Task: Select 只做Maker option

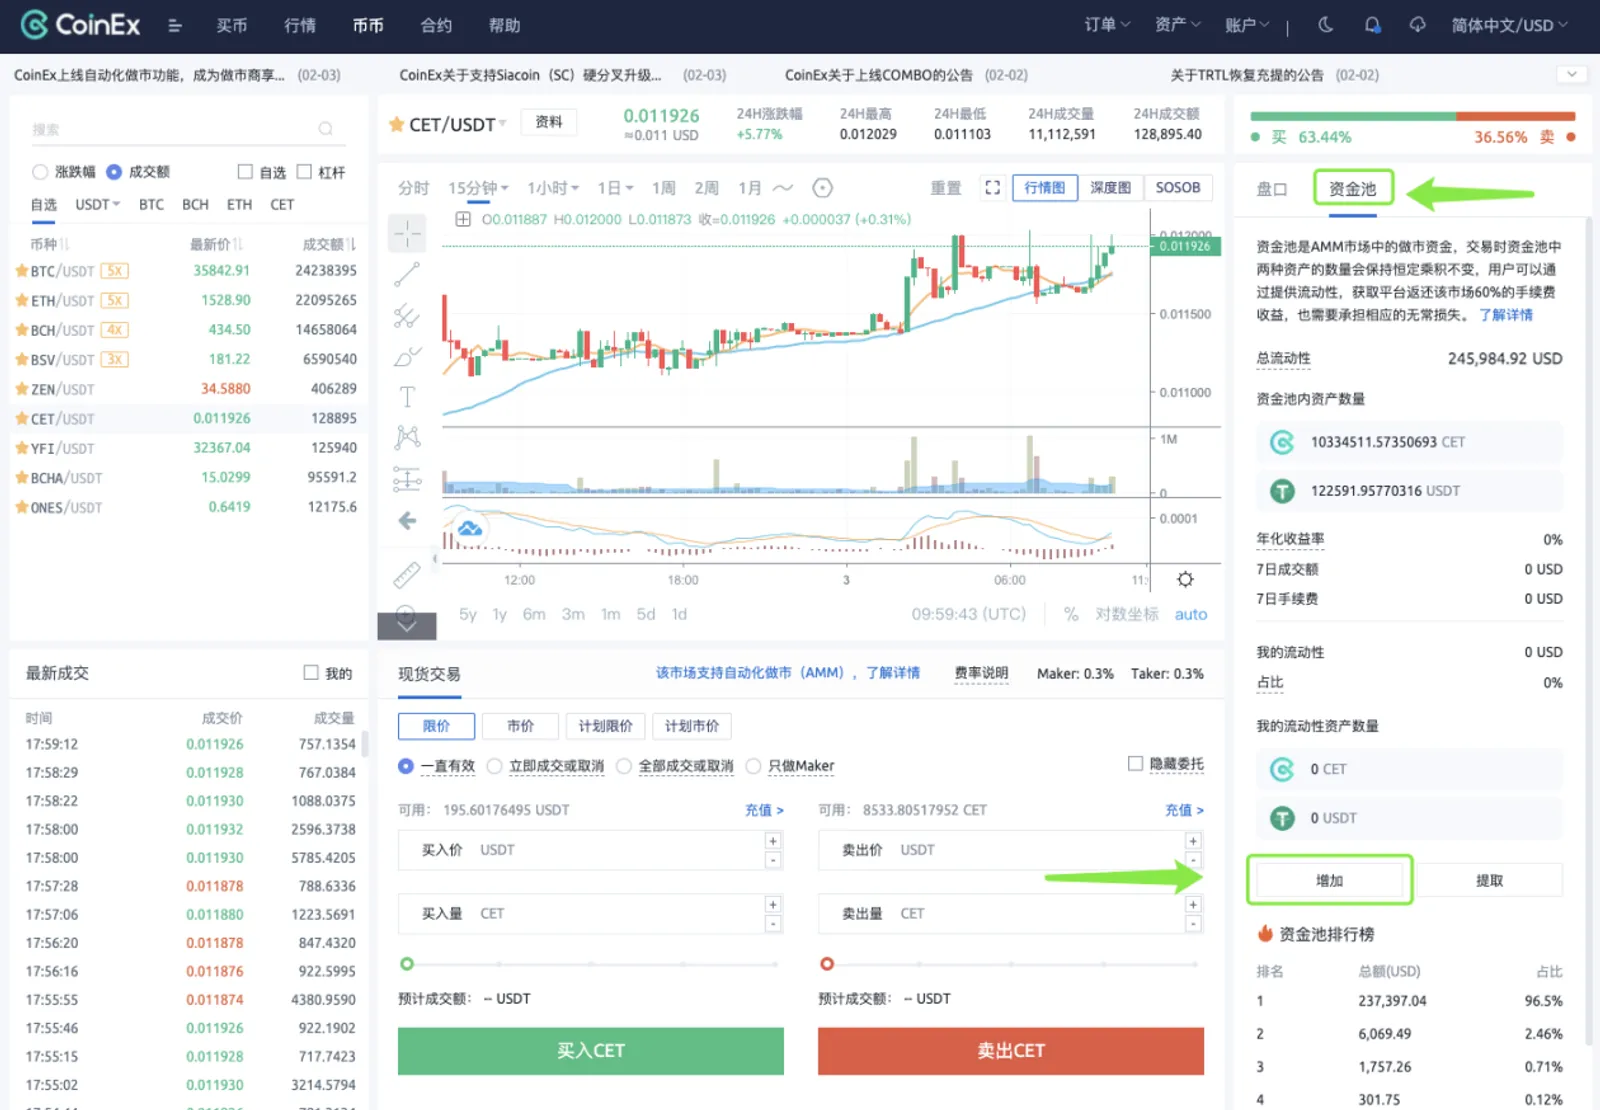Action: (x=753, y=766)
